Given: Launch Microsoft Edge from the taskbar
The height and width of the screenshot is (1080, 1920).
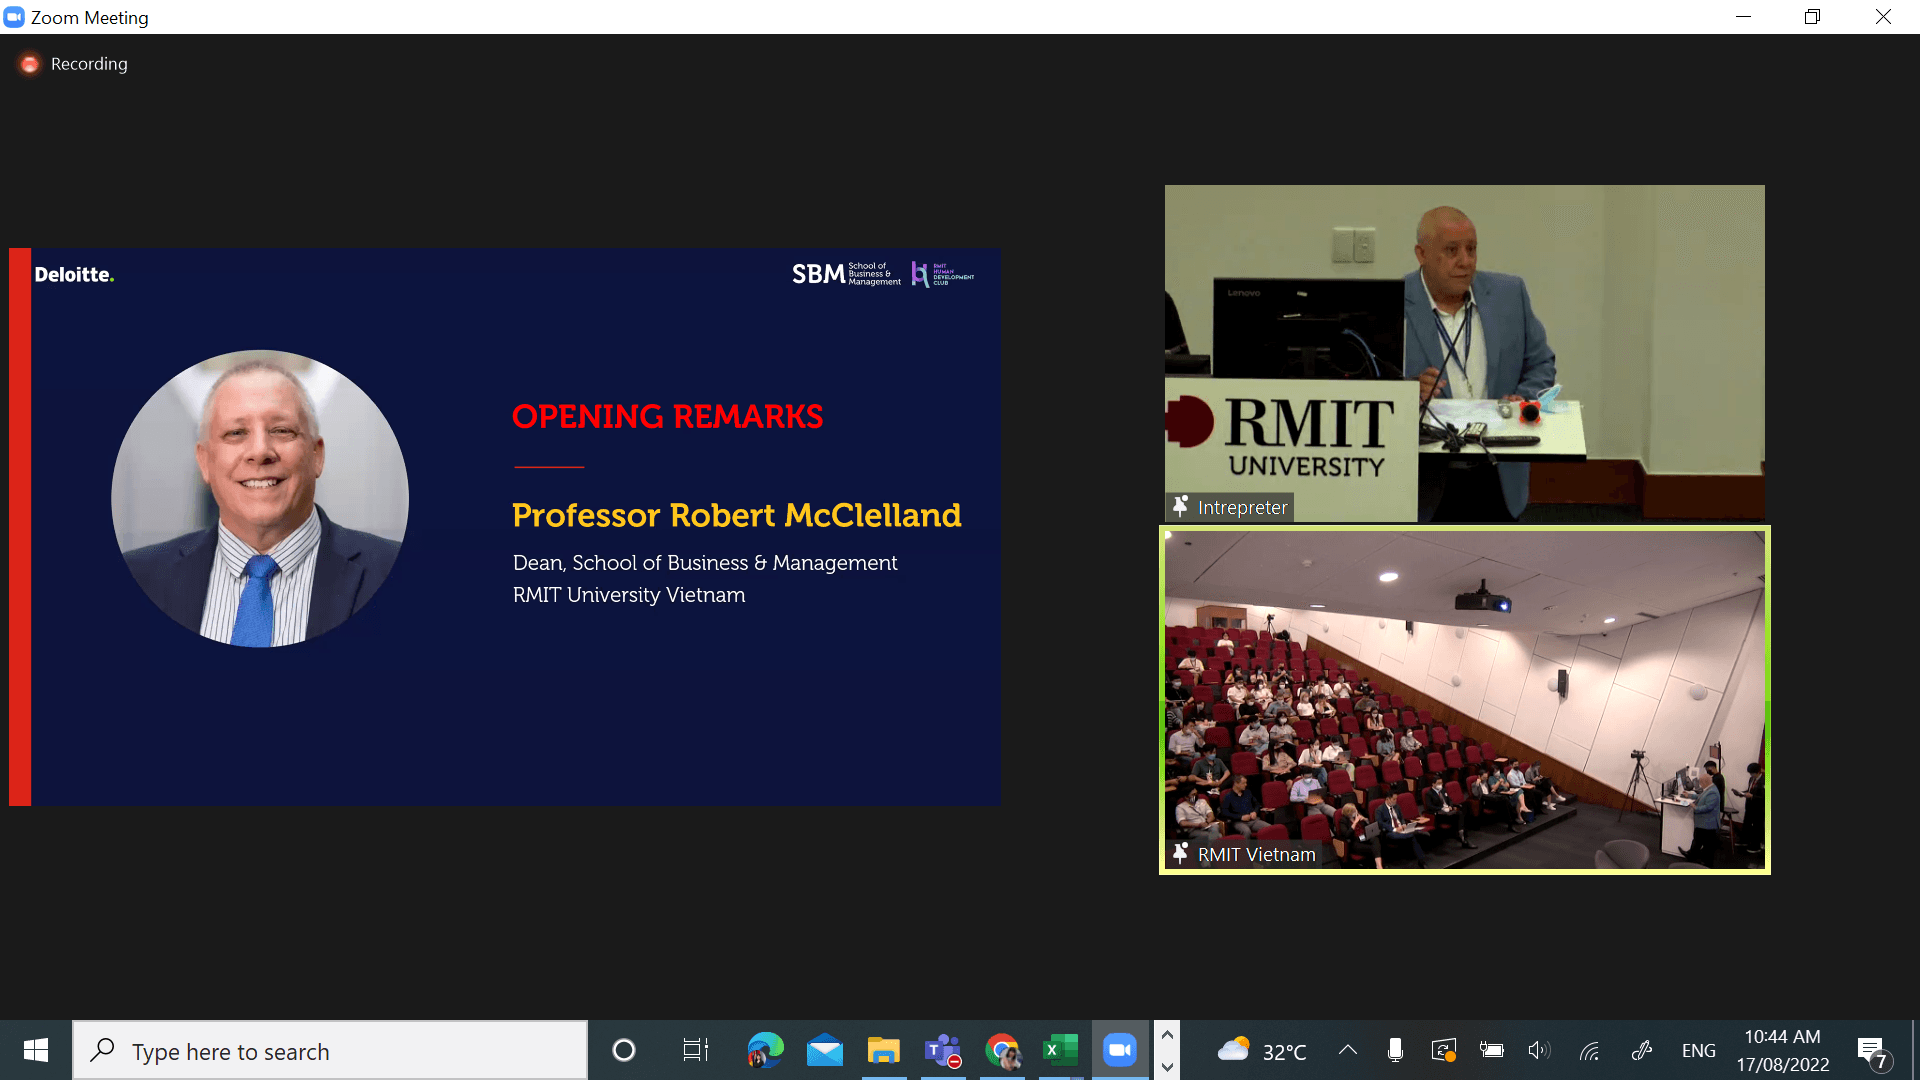Looking at the screenshot, I should 766,1050.
